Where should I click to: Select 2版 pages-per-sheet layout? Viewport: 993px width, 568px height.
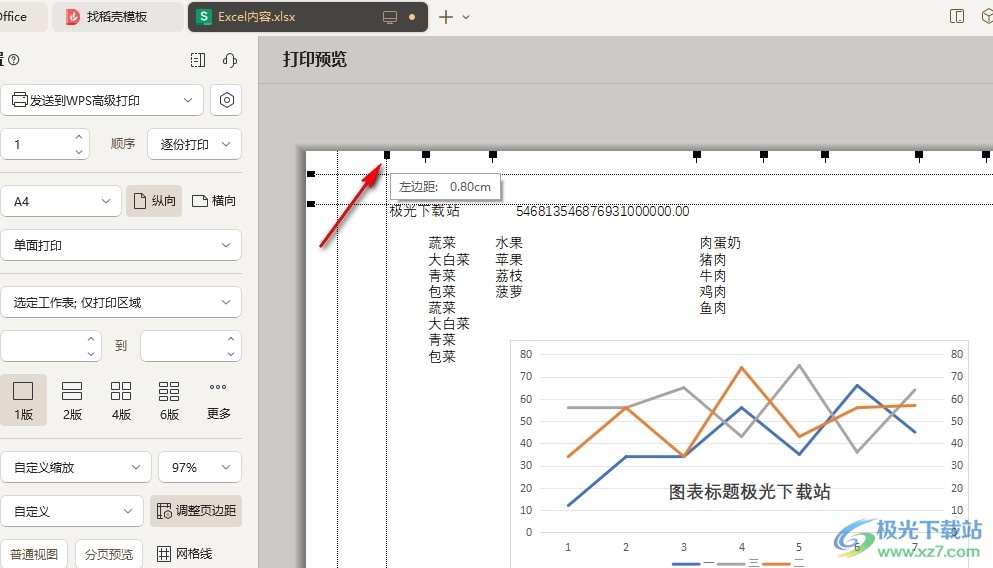[x=72, y=400]
